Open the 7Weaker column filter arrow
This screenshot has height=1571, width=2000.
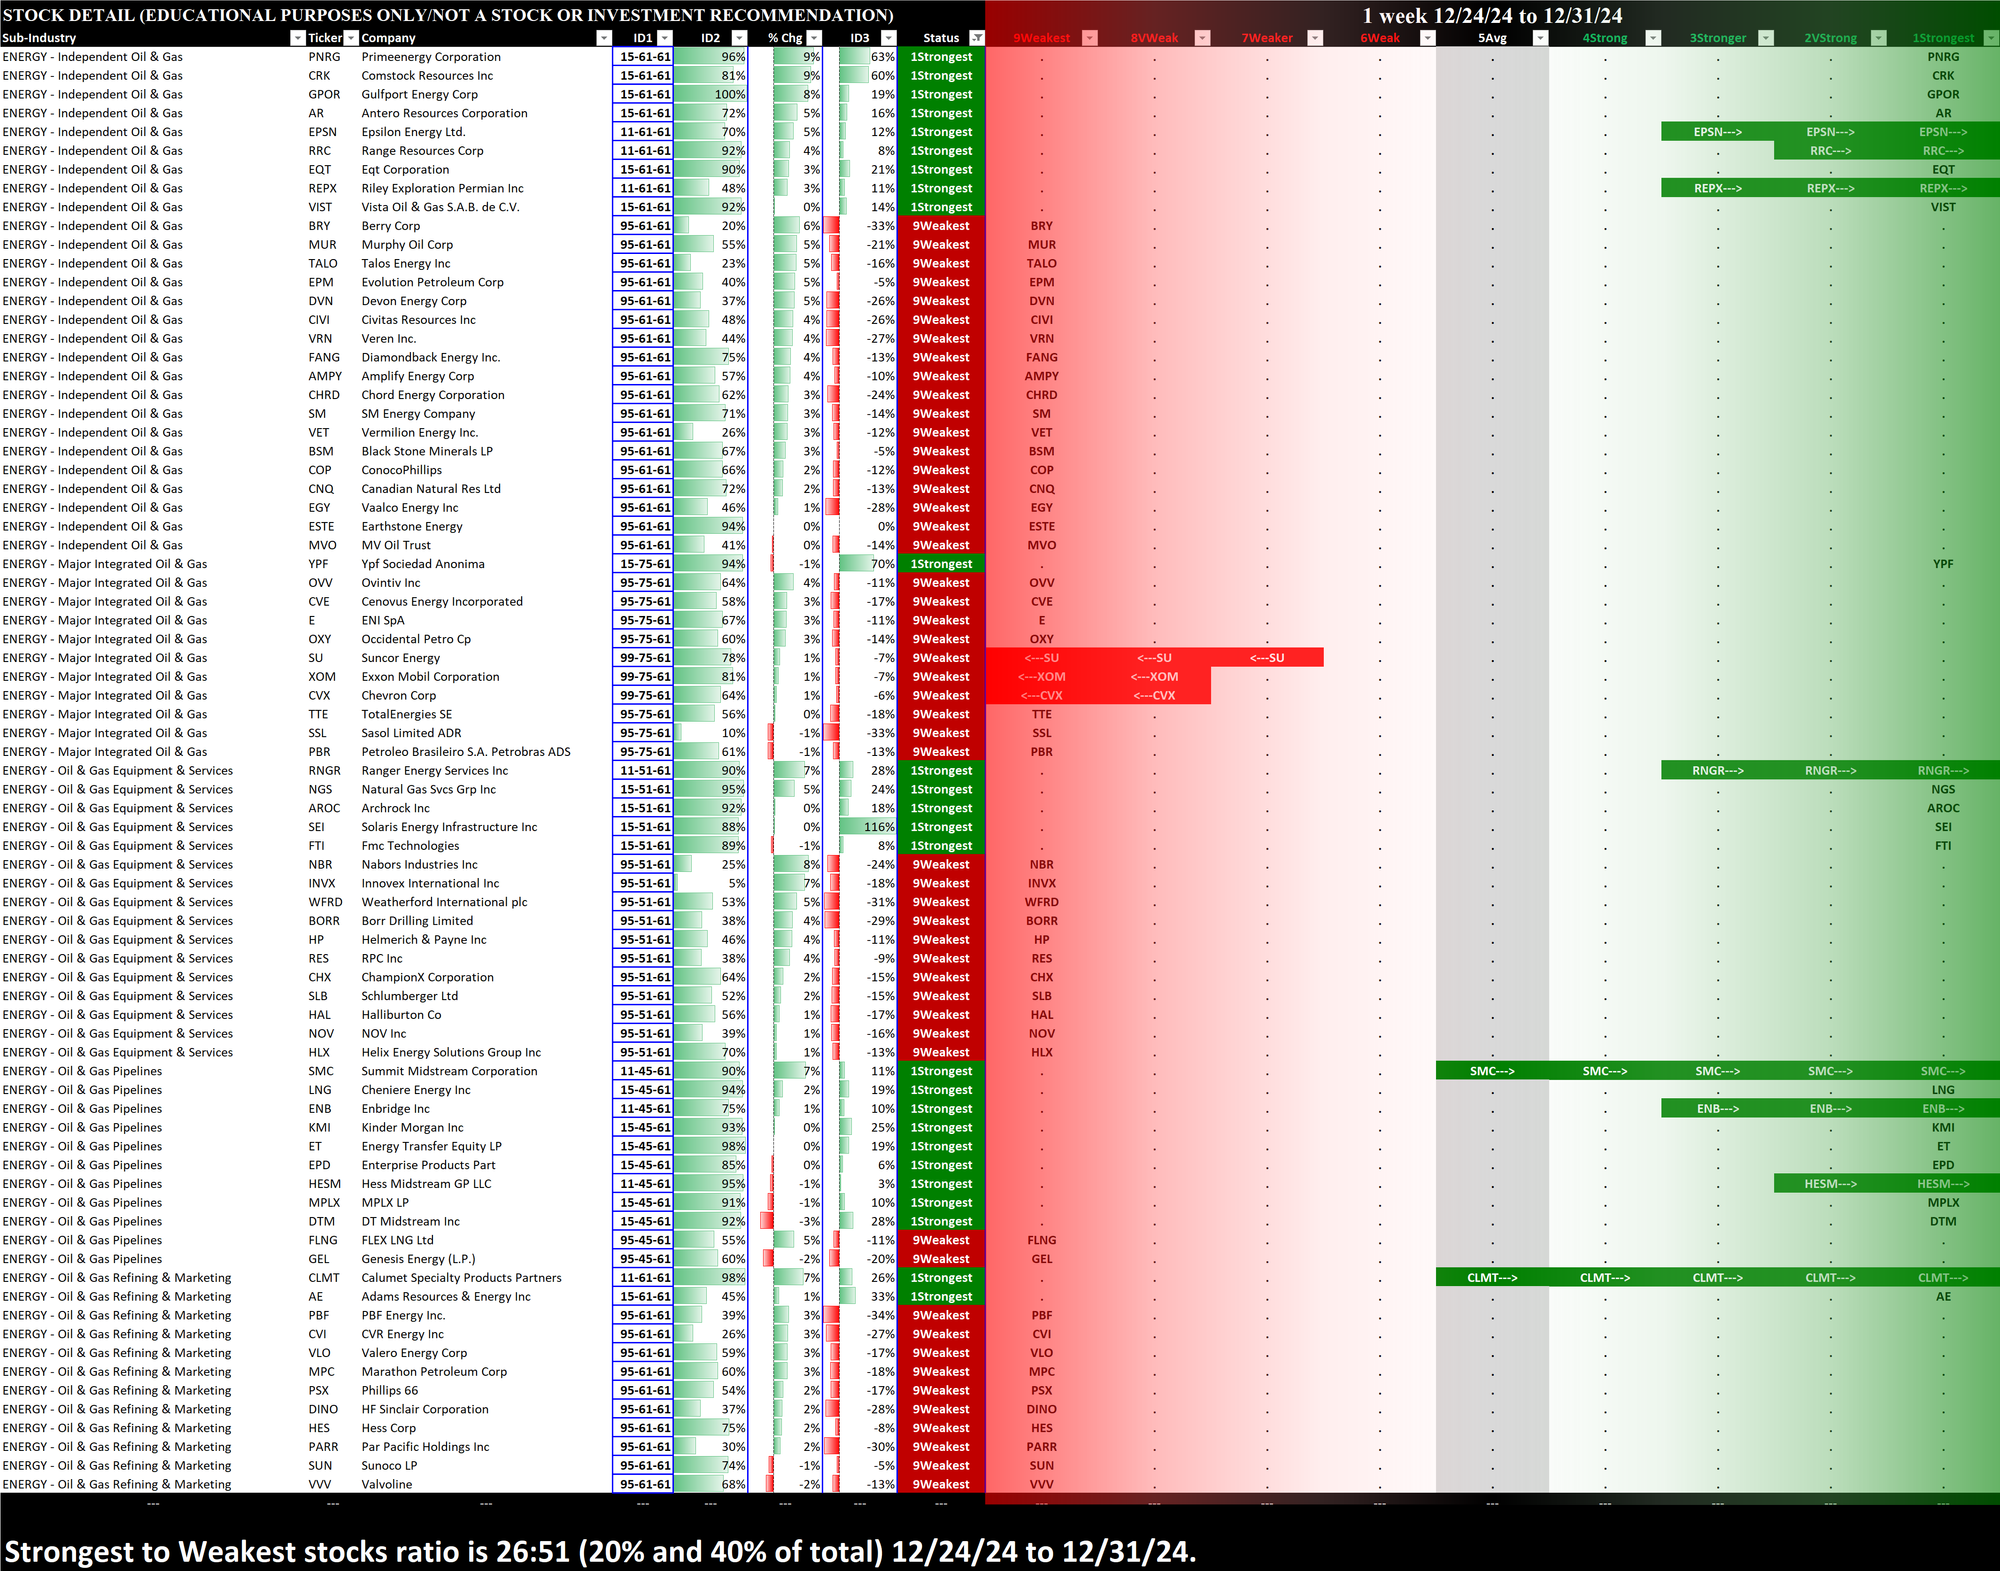[x=1315, y=38]
